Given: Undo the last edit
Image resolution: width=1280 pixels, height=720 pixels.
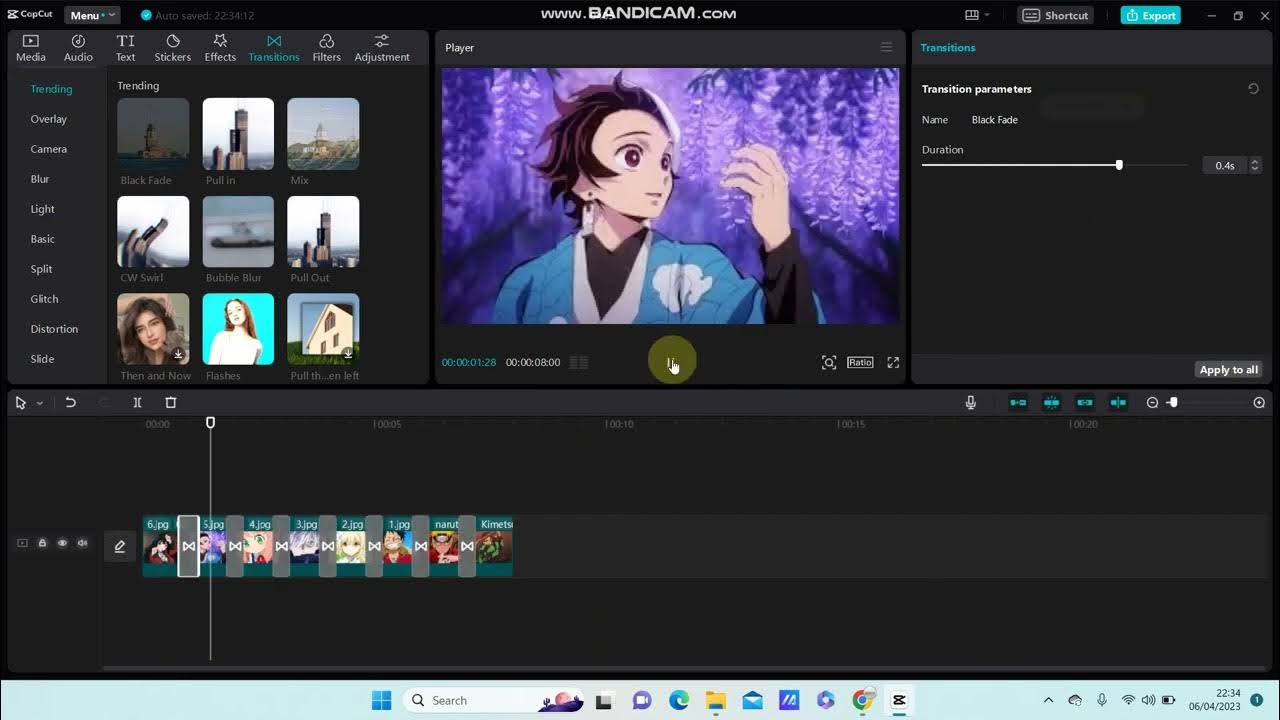Looking at the screenshot, I should tap(70, 402).
